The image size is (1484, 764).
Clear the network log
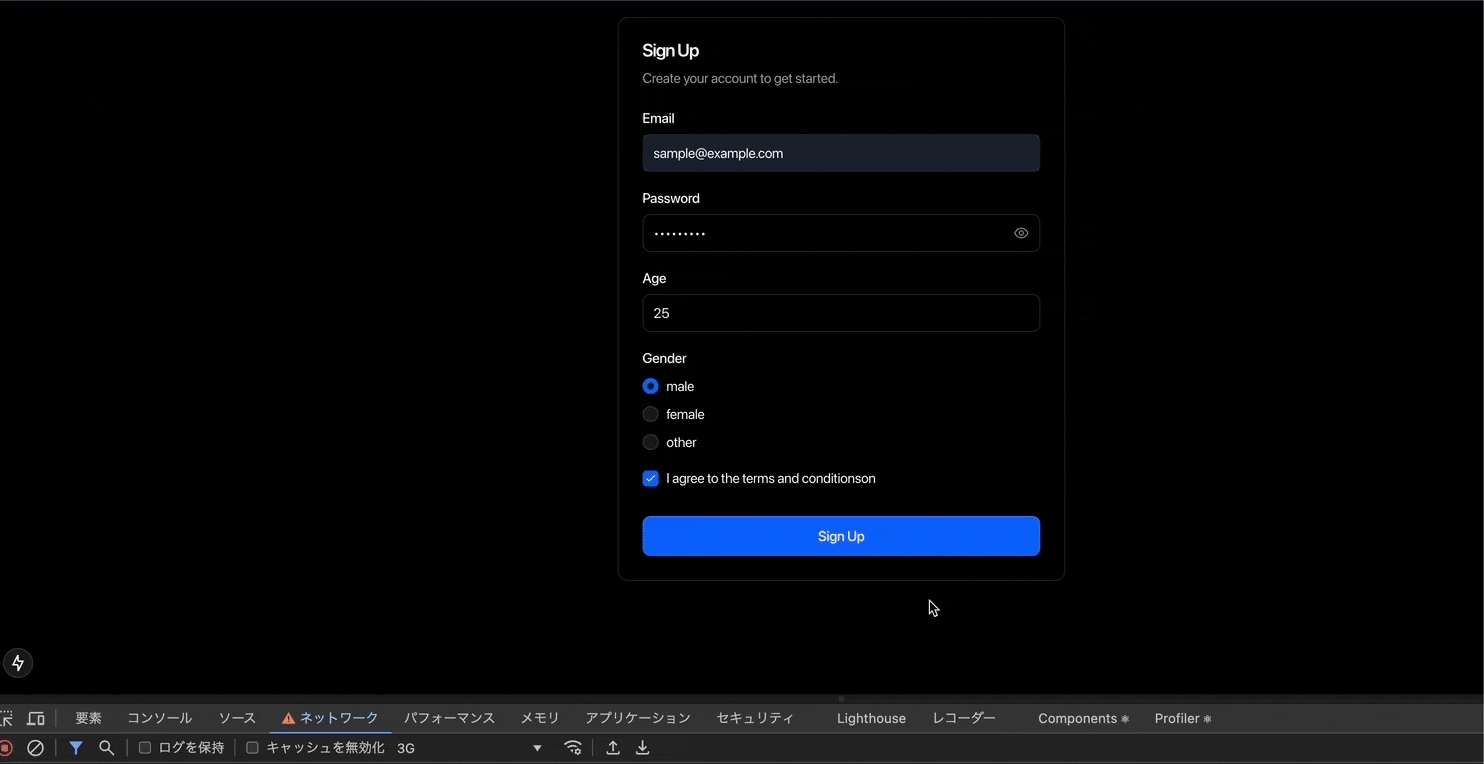[35, 748]
